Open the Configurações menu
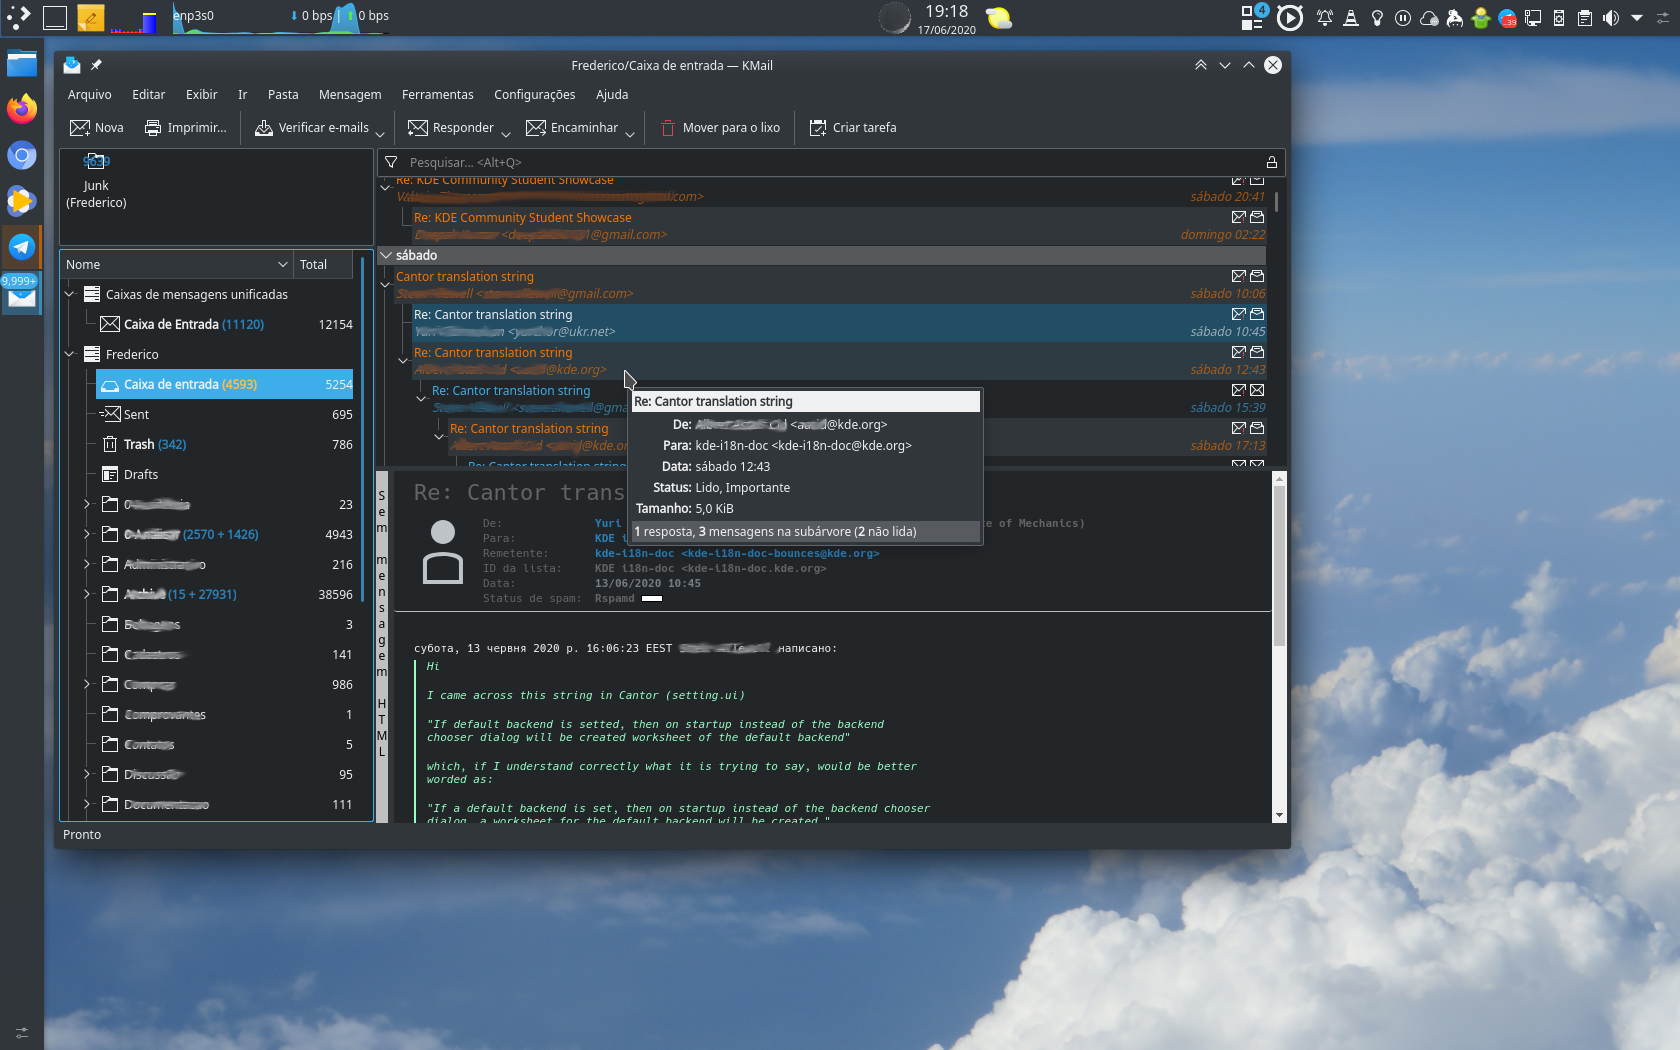Viewport: 1680px width, 1050px height. click(x=535, y=94)
